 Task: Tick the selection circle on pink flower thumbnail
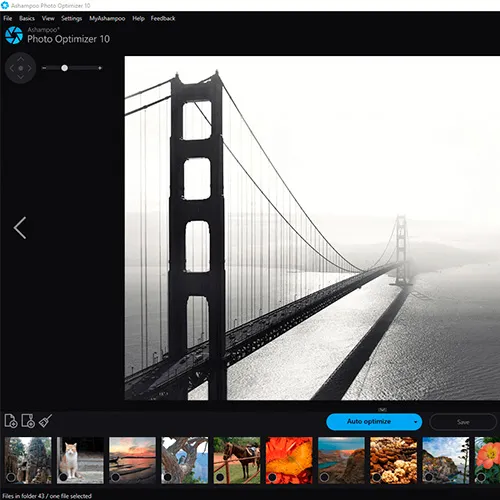point(481,477)
